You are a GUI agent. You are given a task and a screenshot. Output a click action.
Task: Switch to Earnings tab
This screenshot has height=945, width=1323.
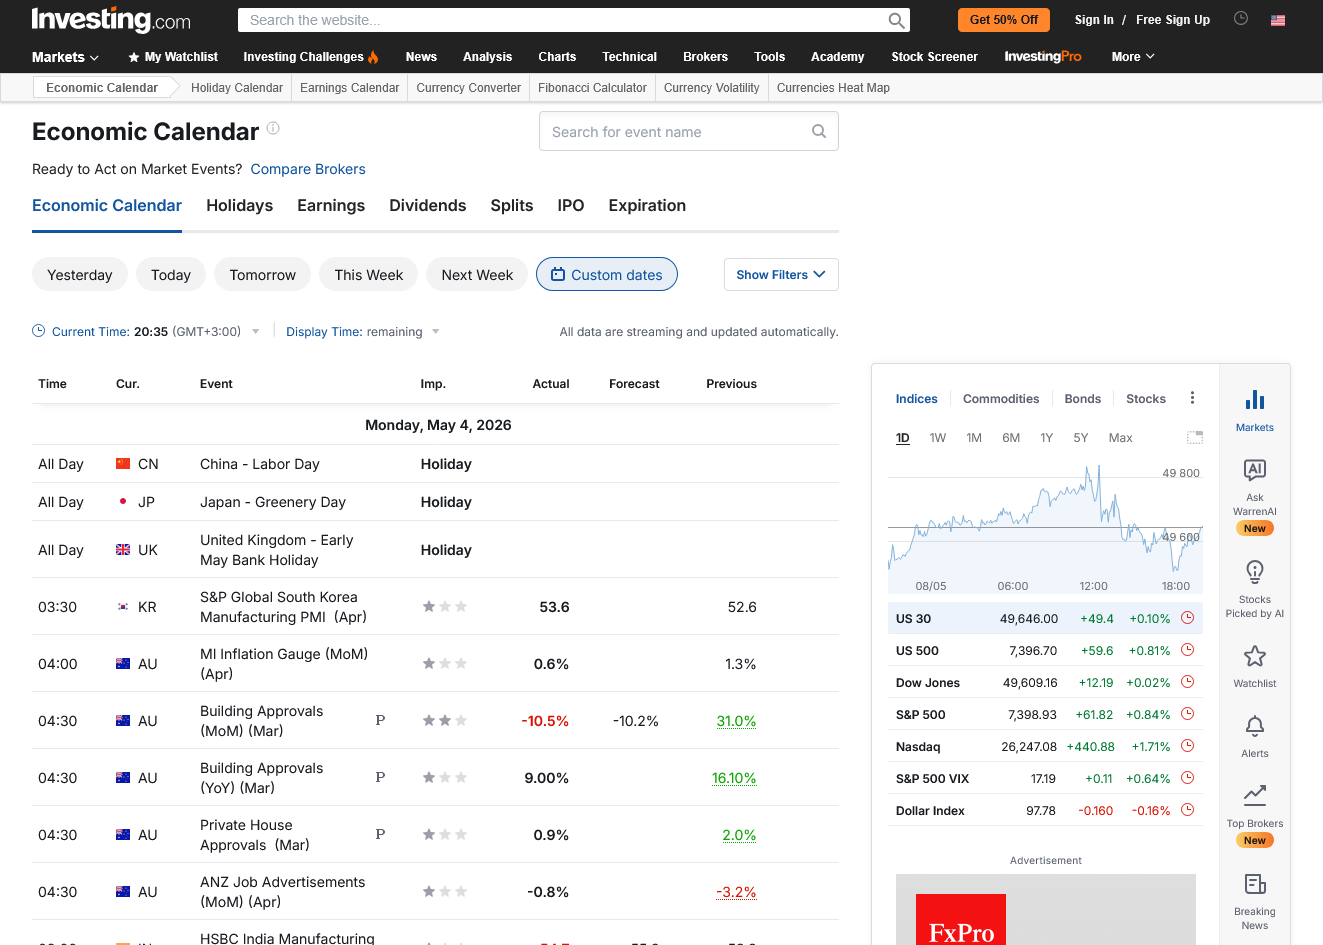click(331, 205)
